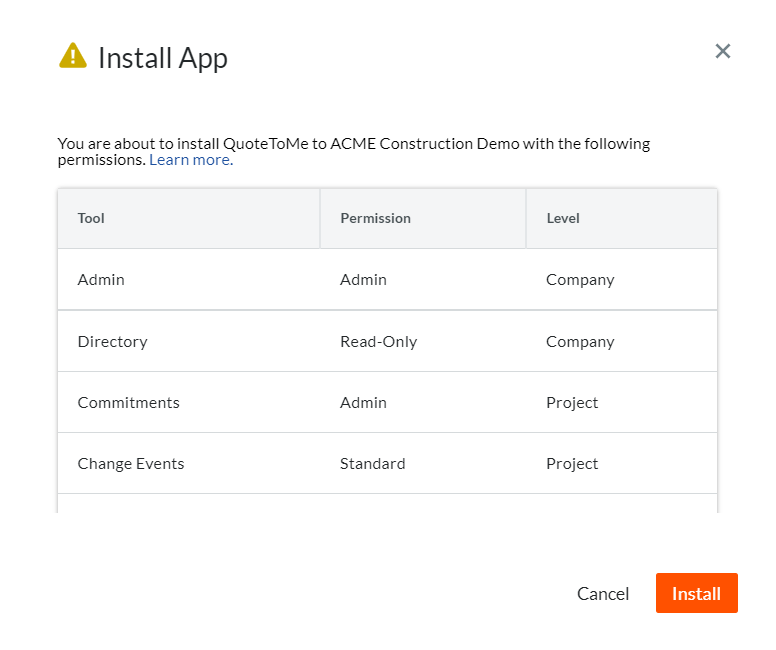
Task: Select the Admin tool row name
Action: tap(101, 280)
